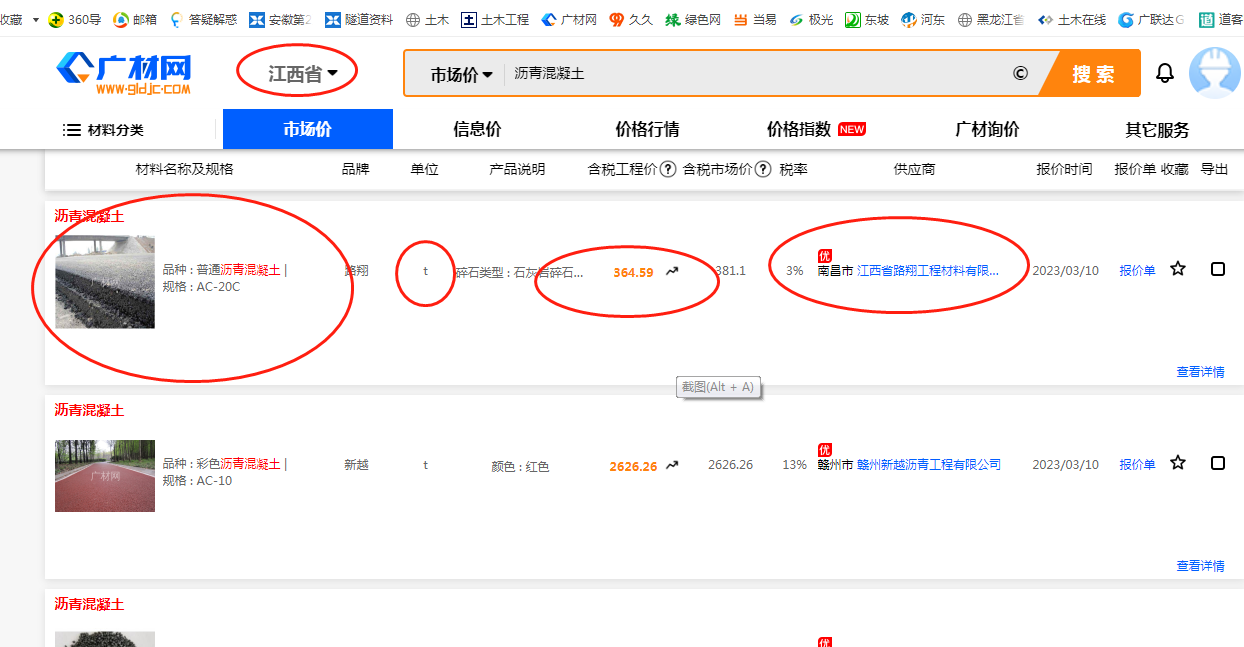Open supplier 赣州新越沥青工程有限公司 link
The image size is (1244, 647).
(x=929, y=464)
